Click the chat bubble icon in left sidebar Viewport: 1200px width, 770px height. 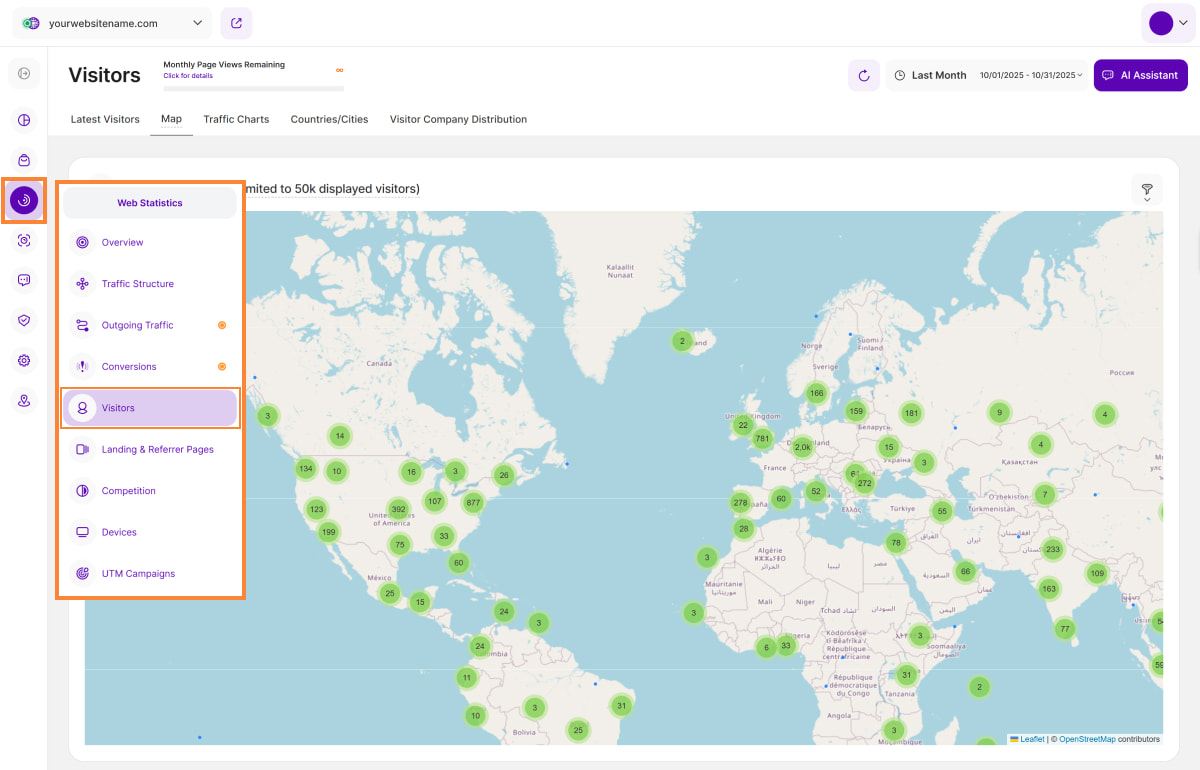[24, 281]
